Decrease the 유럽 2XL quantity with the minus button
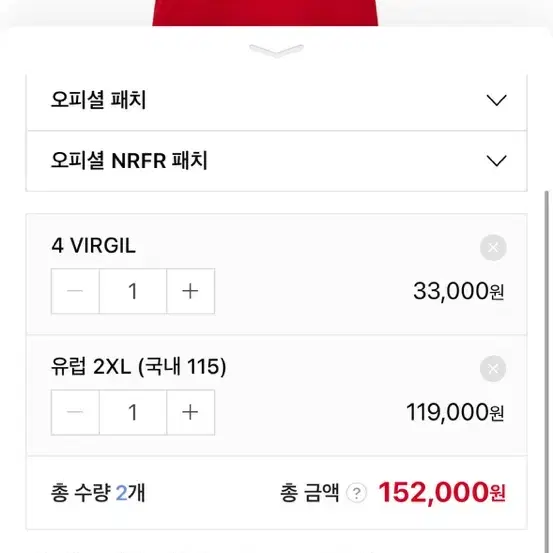Screen dimensions: 553x553 (x=75, y=412)
